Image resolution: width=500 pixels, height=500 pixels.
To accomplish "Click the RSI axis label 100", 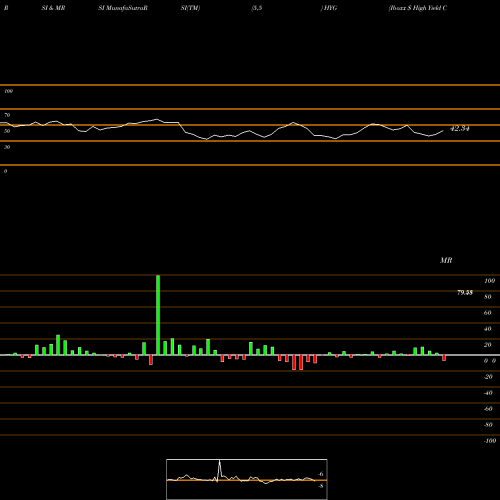I will (8, 91).
